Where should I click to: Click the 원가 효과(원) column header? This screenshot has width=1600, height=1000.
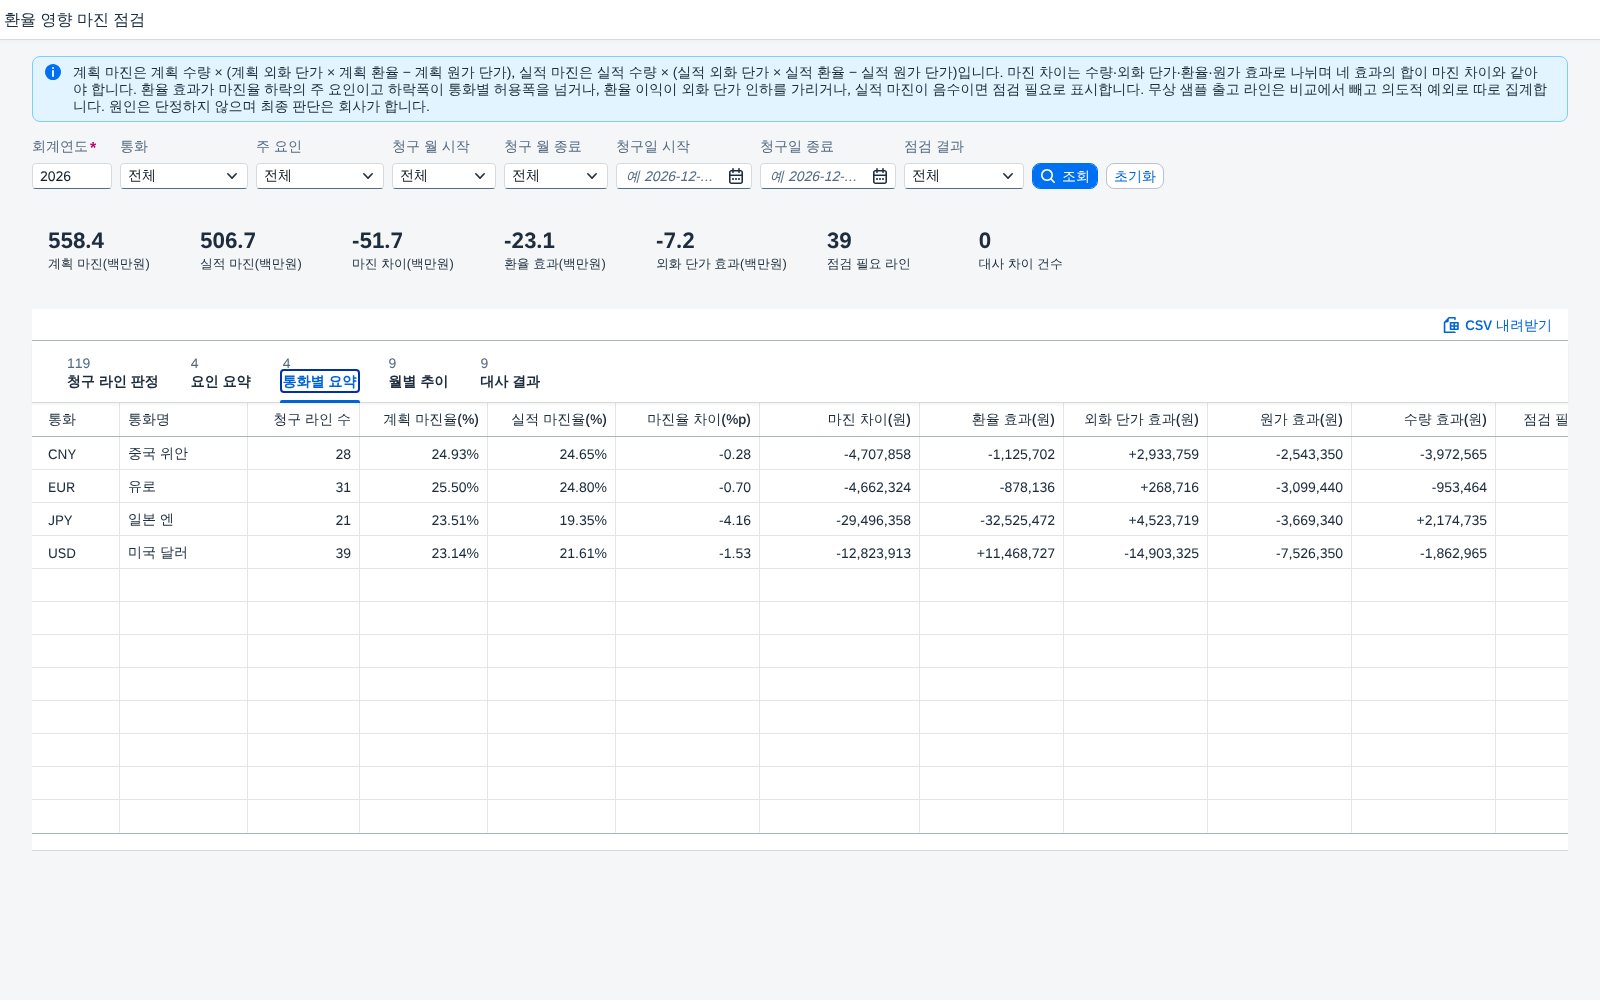[1280, 420]
